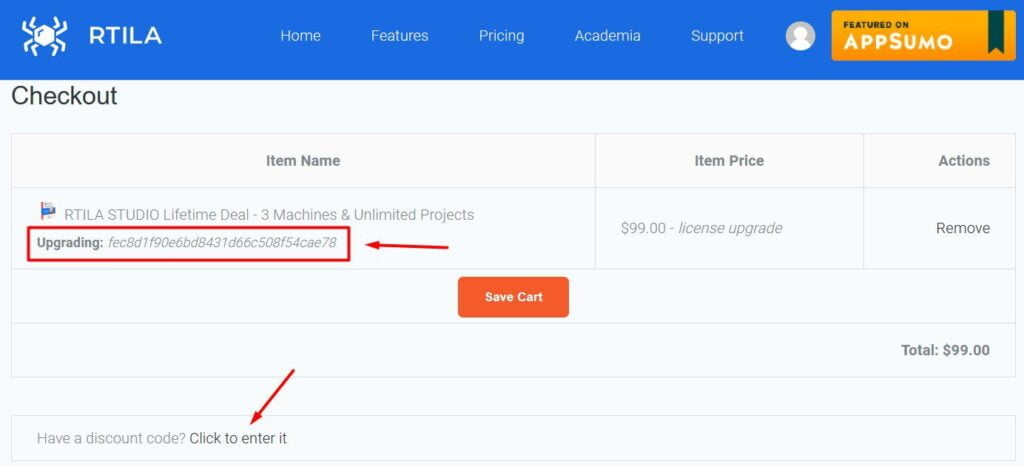Click to enter a discount code
Viewport: 1024px width, 467px height.
click(238, 438)
